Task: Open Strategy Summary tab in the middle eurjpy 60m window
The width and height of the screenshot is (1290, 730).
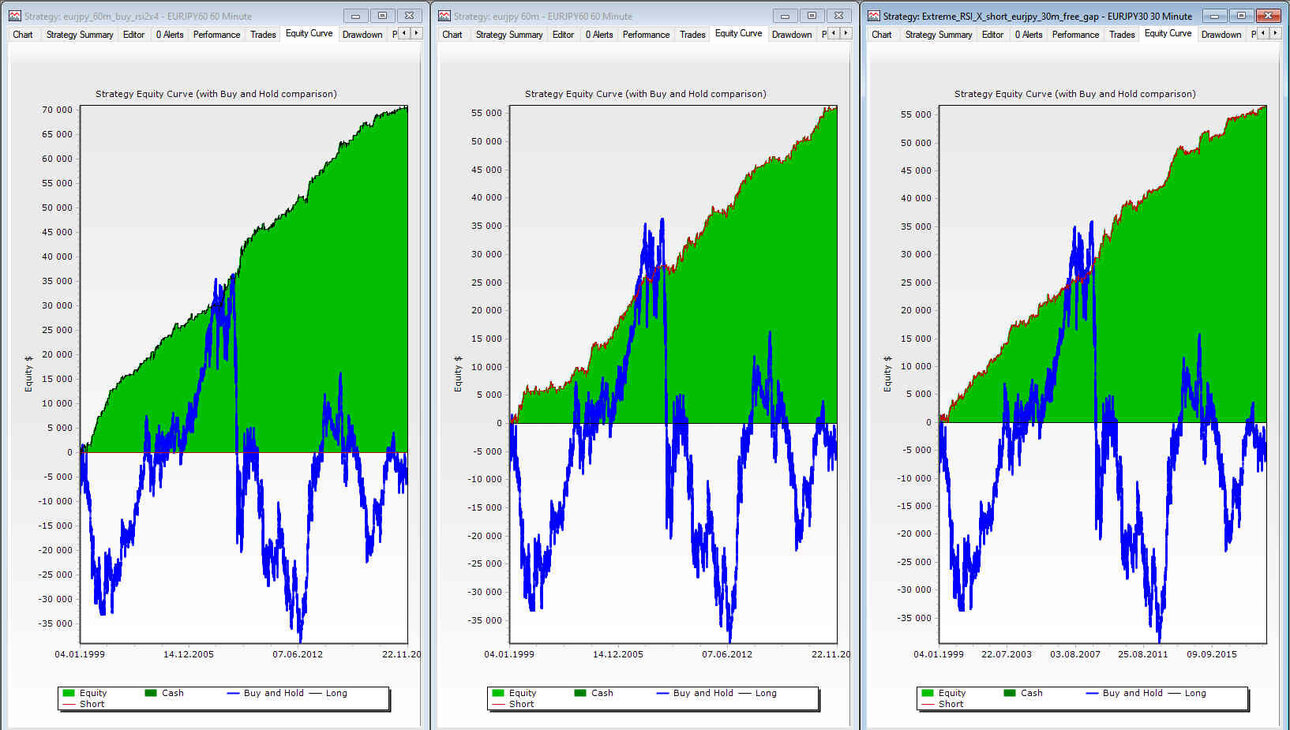Action: pyautogui.click(x=509, y=34)
